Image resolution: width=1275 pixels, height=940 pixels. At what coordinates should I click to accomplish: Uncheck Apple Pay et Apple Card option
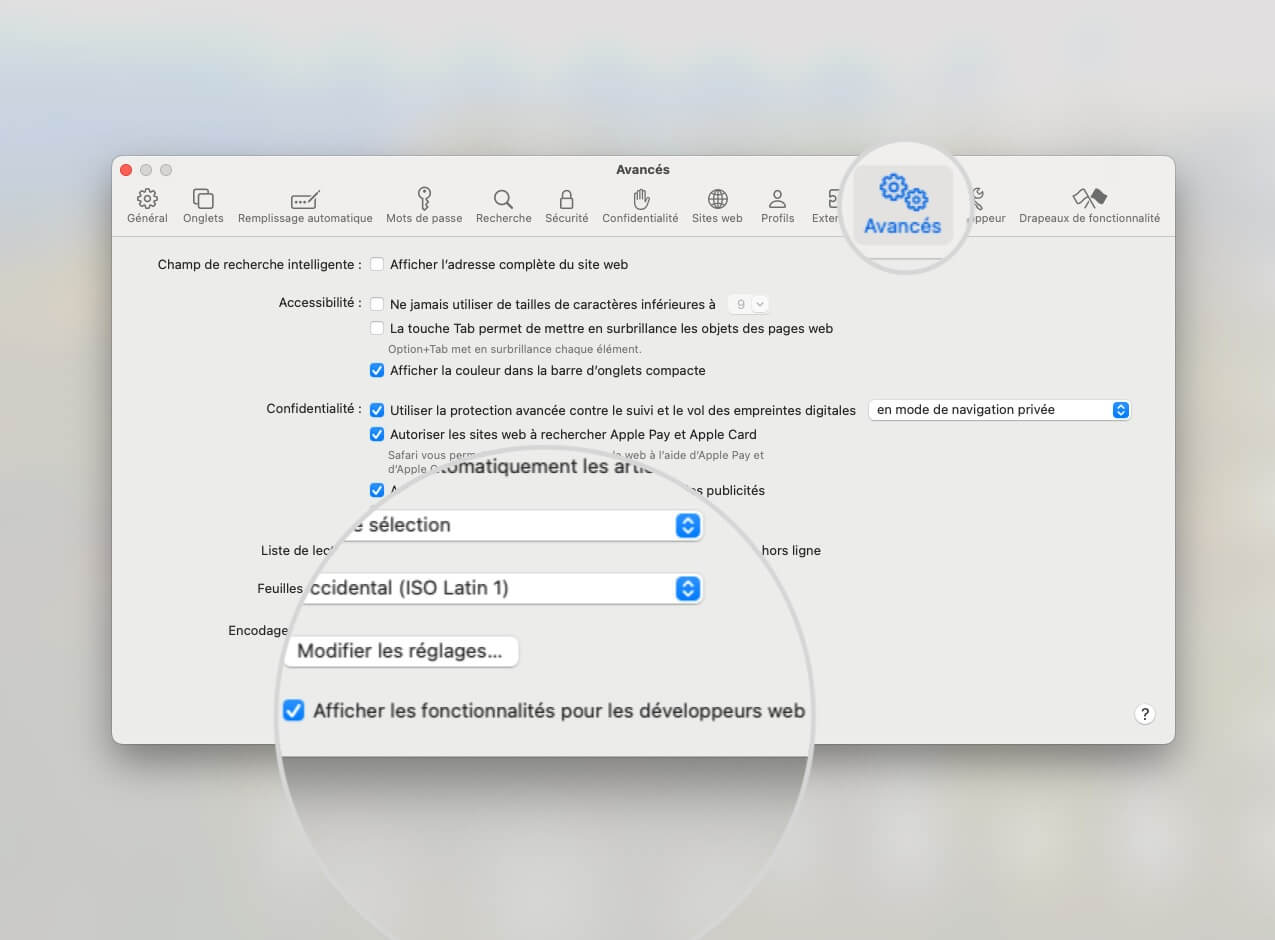click(377, 434)
